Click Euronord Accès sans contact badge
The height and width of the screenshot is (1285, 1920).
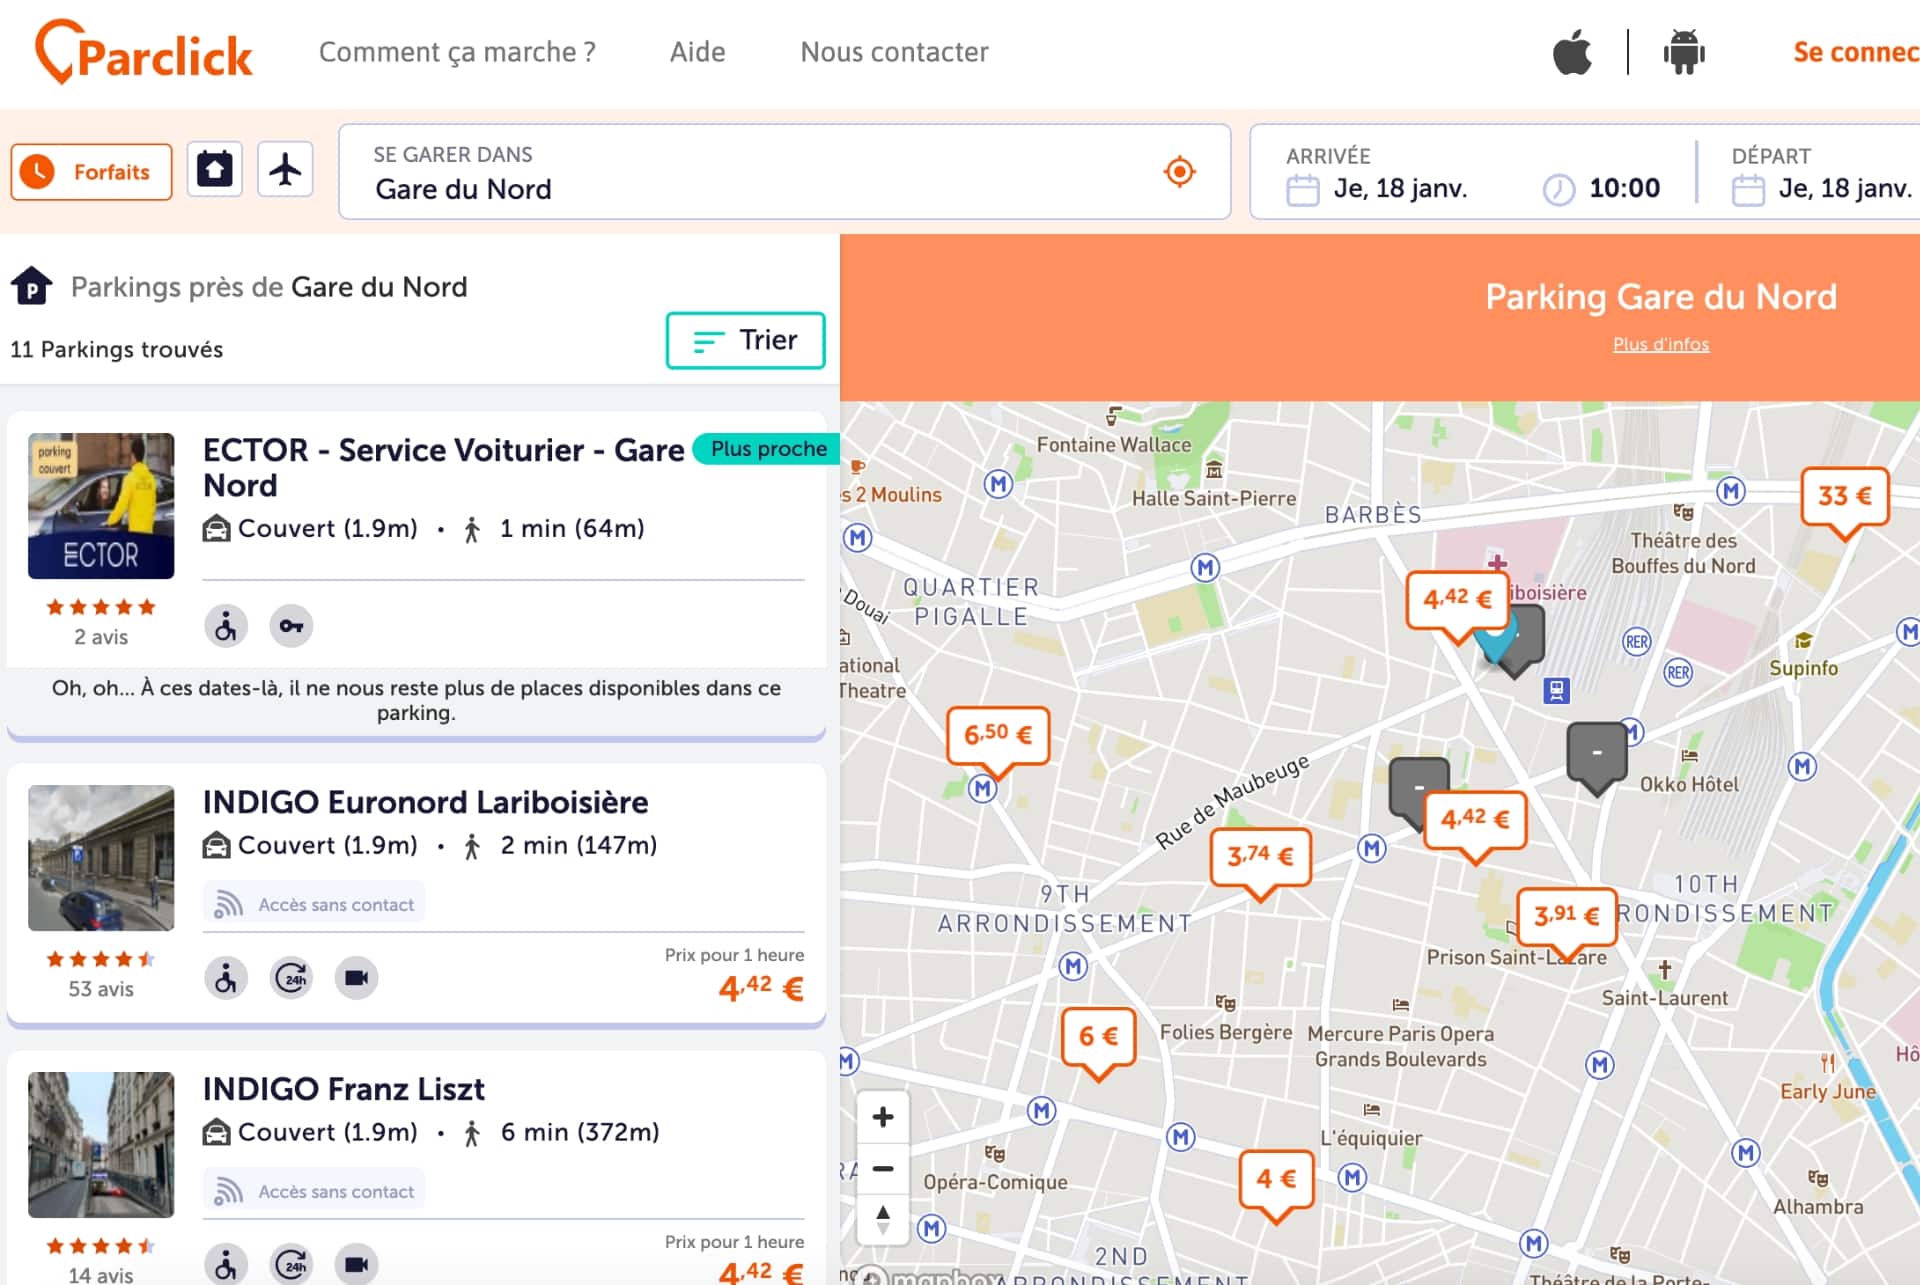(314, 904)
